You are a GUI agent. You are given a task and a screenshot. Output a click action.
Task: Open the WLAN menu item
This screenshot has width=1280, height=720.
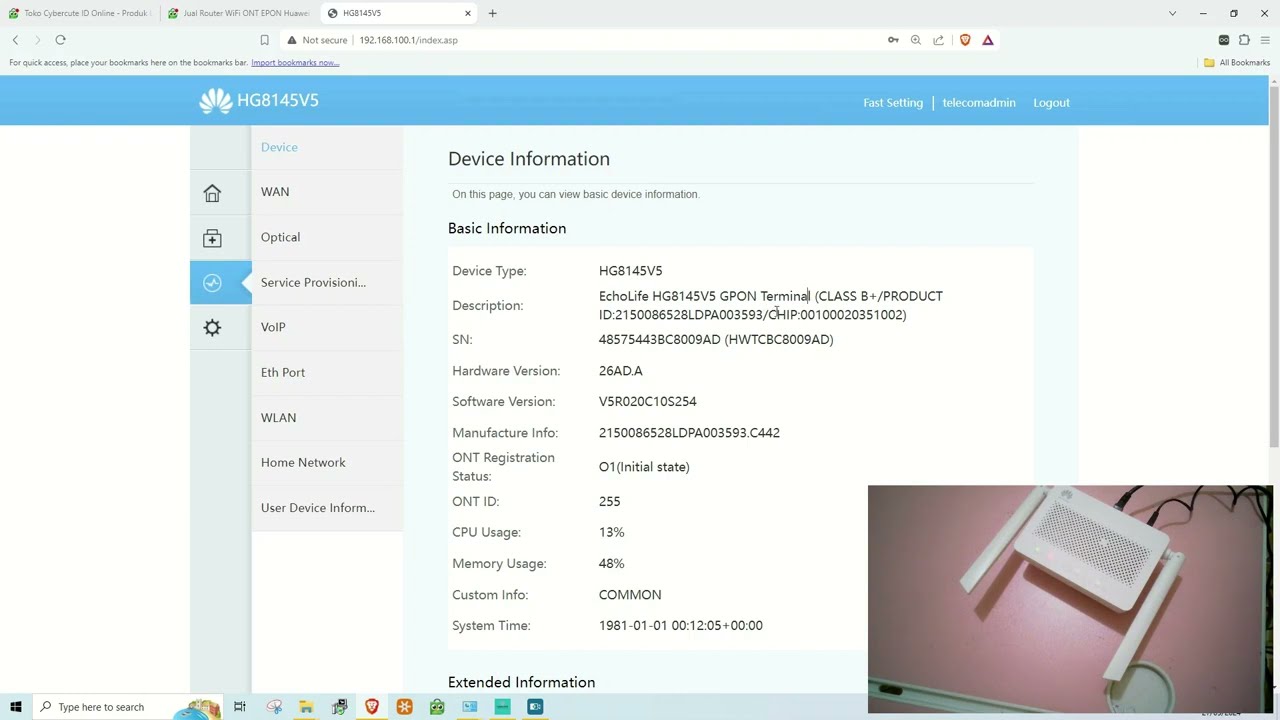(278, 417)
